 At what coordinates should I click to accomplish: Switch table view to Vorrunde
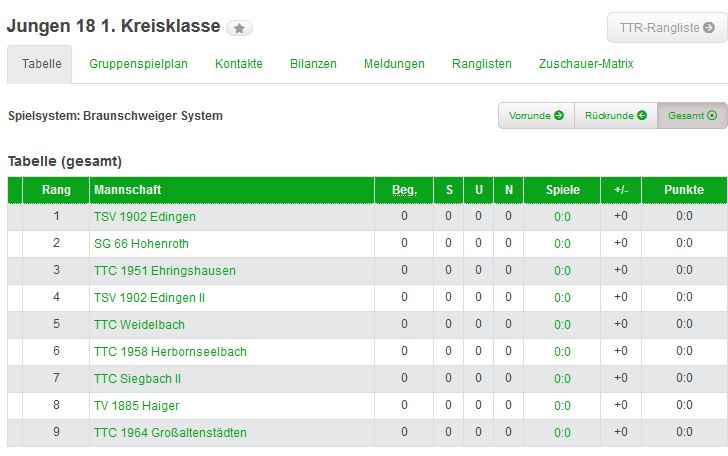click(536, 116)
